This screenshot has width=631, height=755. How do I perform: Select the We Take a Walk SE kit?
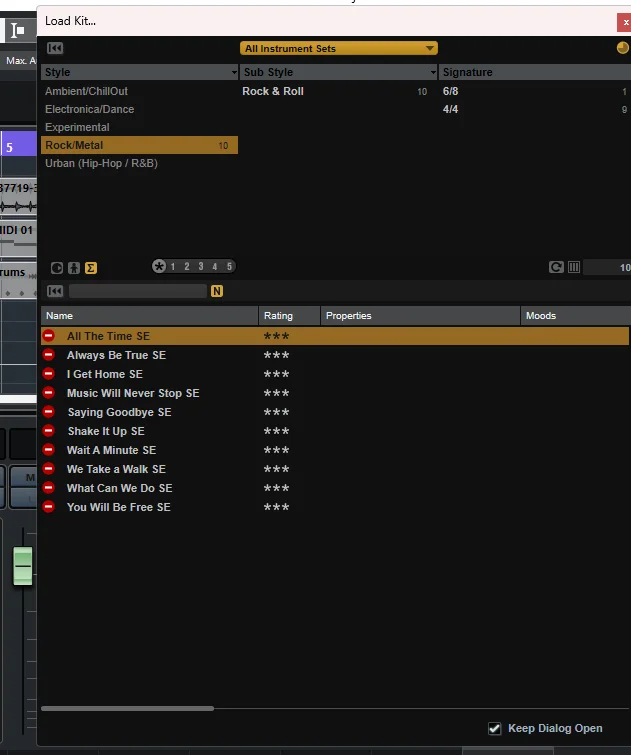click(x=335, y=469)
